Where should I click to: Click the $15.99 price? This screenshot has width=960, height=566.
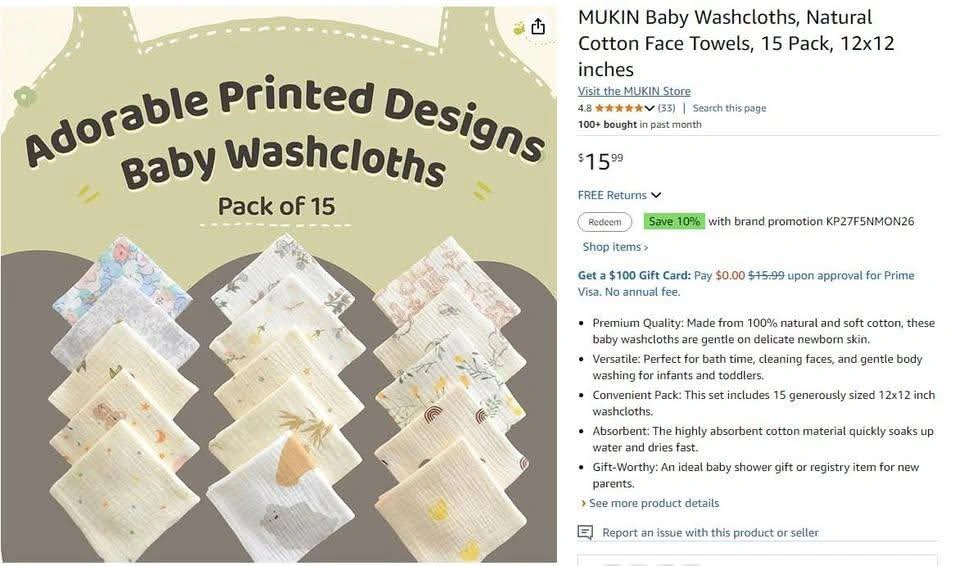(x=601, y=162)
